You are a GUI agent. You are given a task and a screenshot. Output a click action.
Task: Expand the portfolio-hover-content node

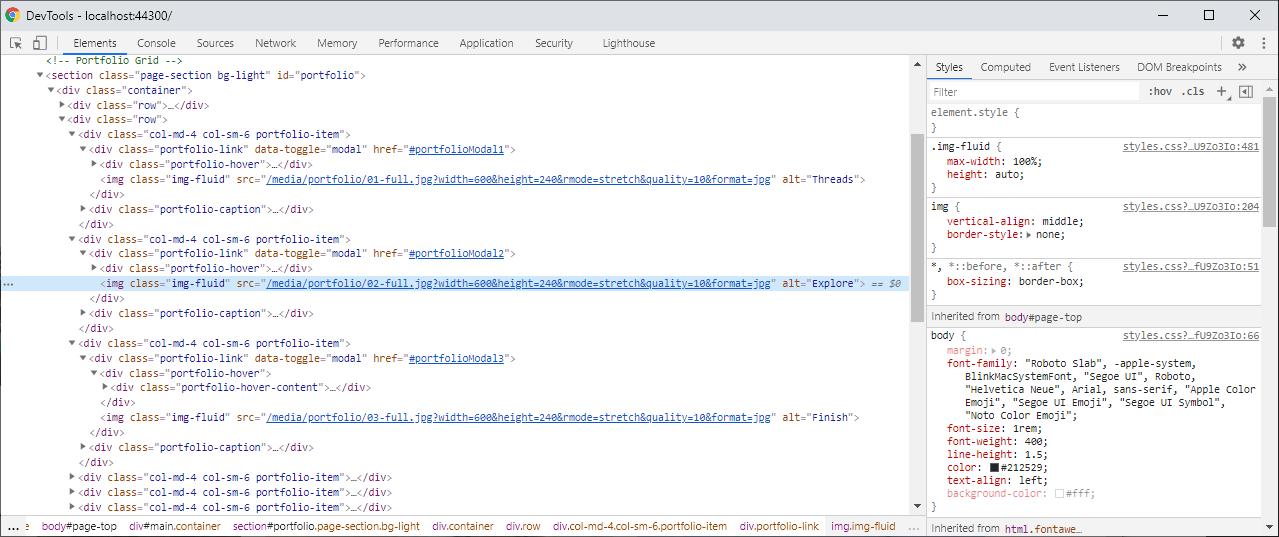point(105,388)
